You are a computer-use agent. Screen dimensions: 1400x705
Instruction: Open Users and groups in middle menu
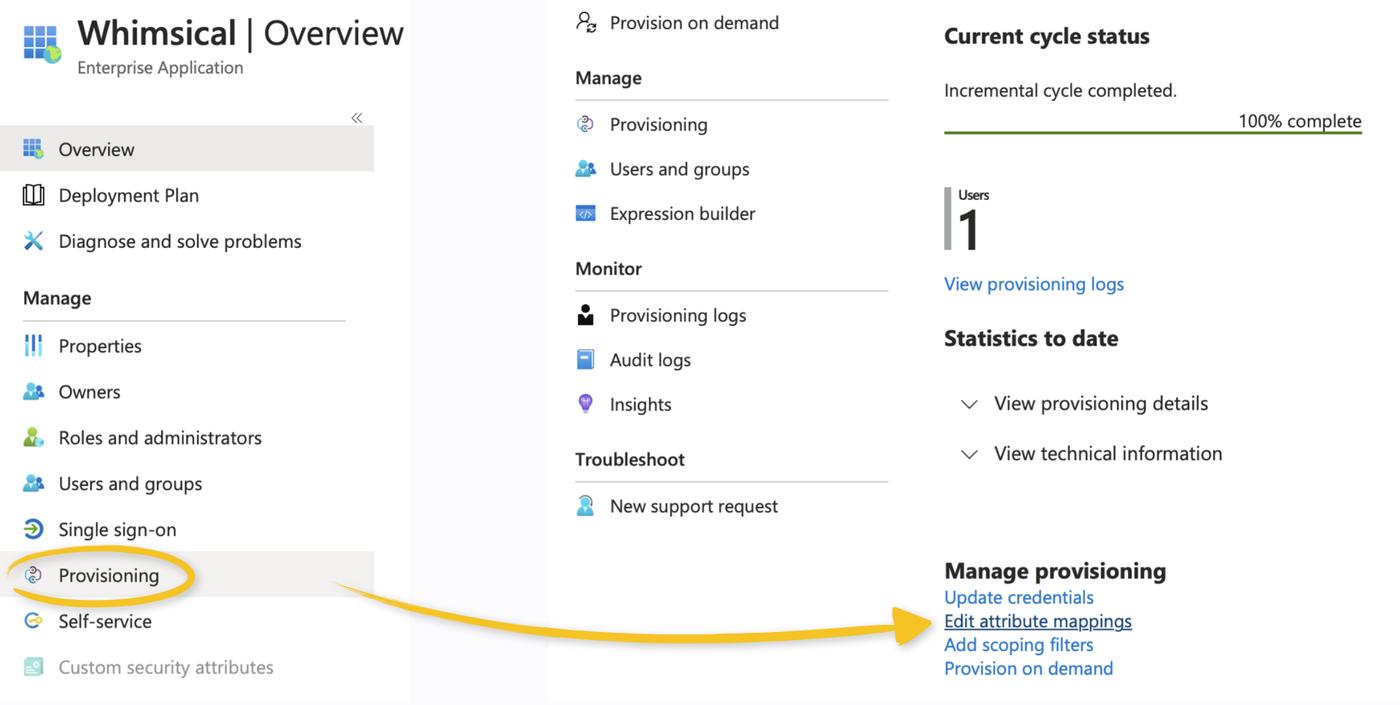(x=679, y=169)
